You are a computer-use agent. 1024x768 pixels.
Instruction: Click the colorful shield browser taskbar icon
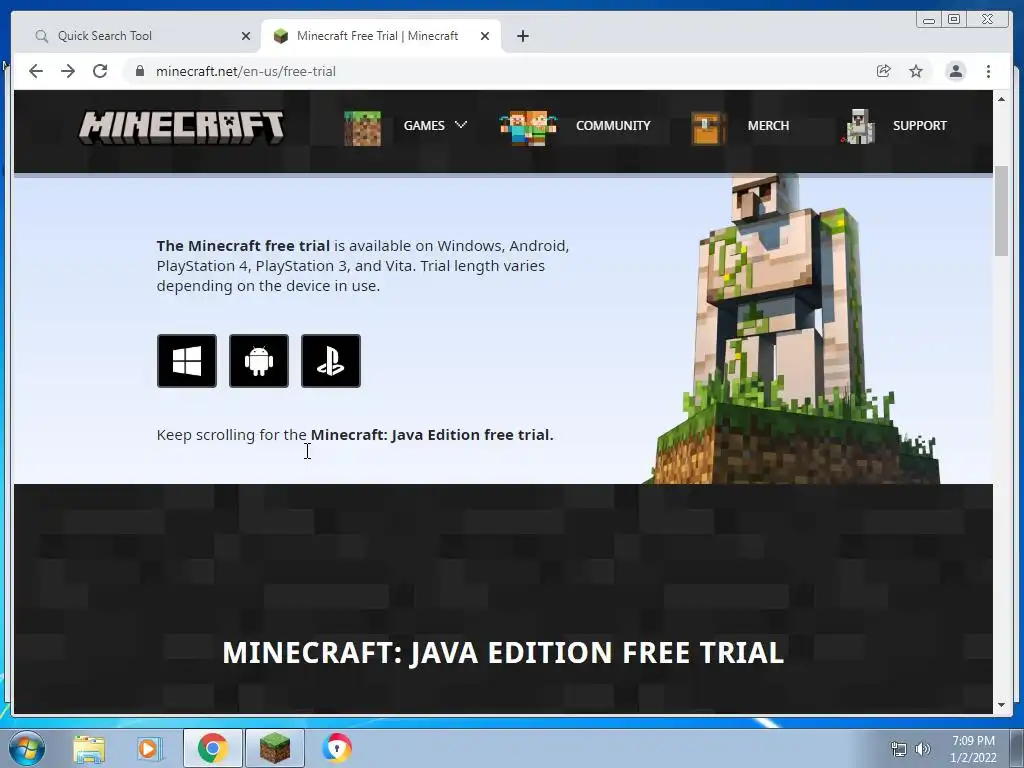tap(337, 748)
